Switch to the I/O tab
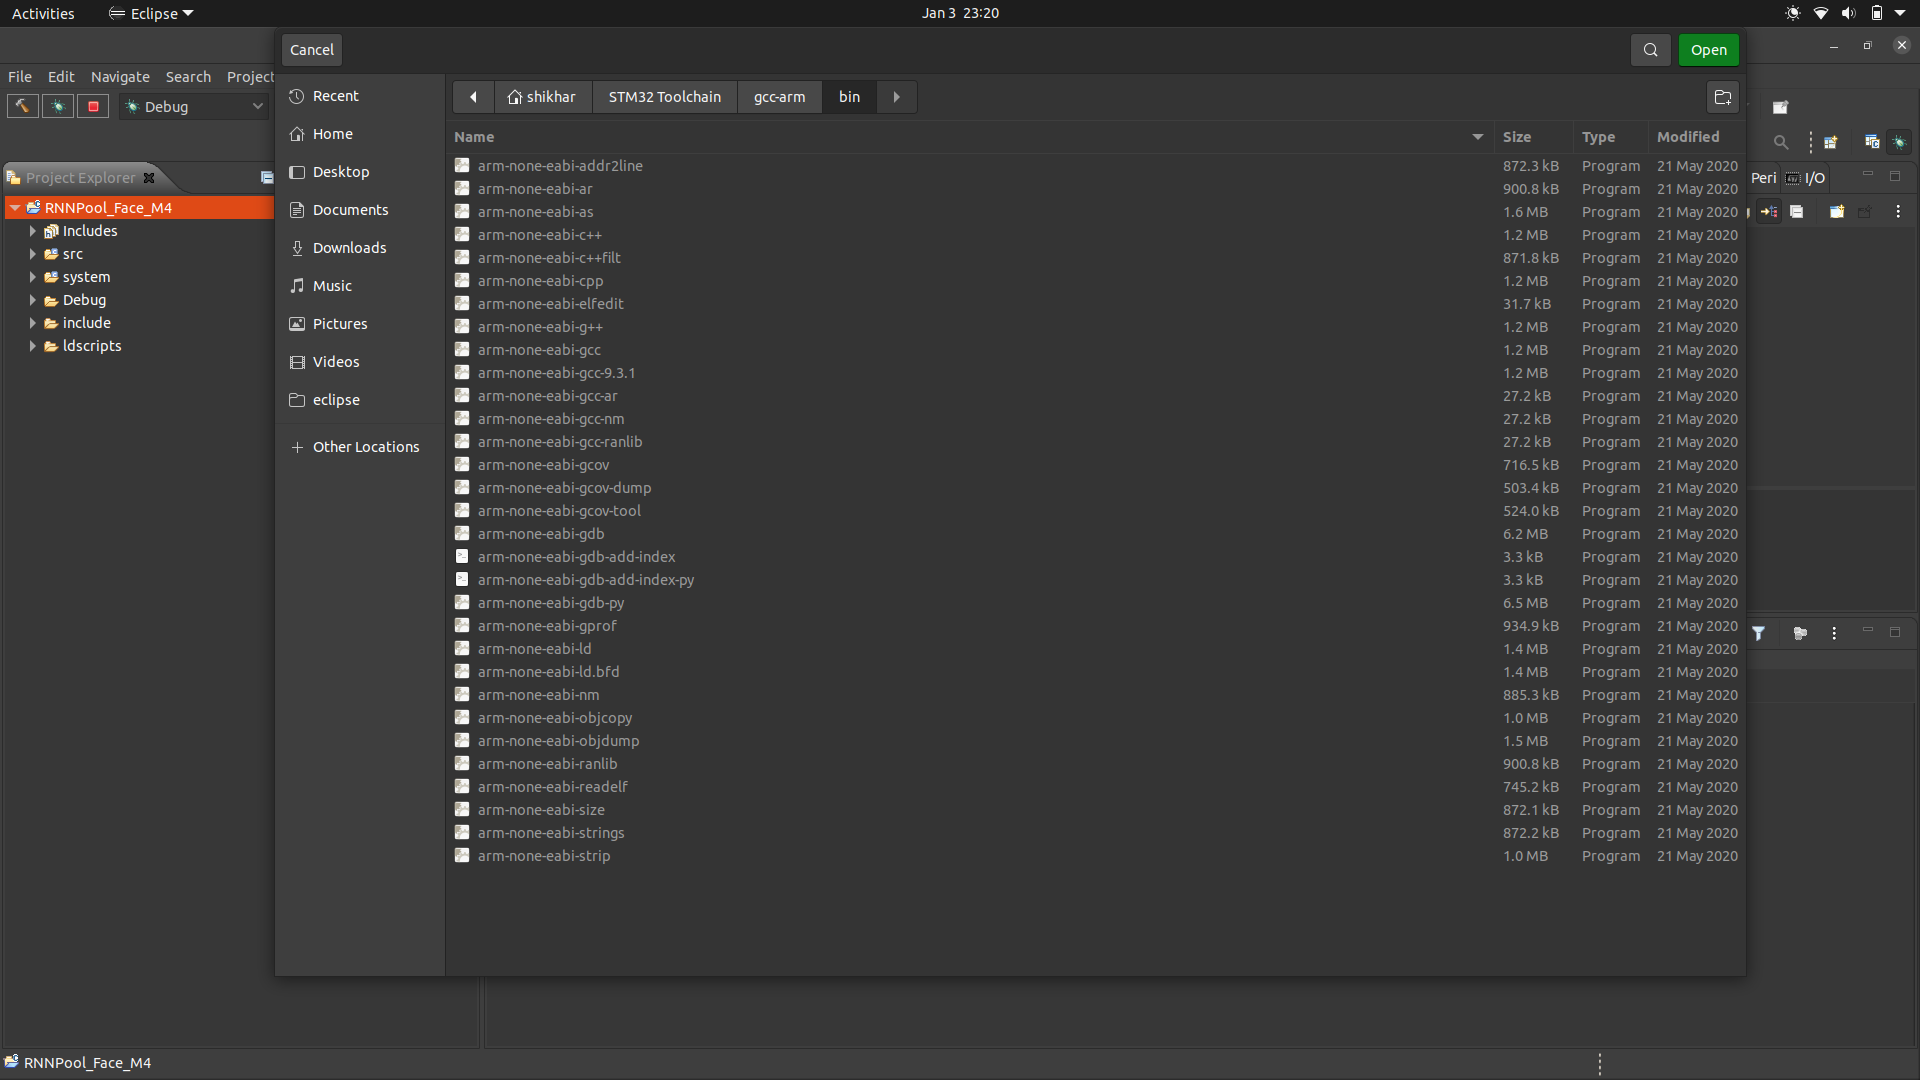Image resolution: width=1920 pixels, height=1080 pixels. pos(1813,178)
